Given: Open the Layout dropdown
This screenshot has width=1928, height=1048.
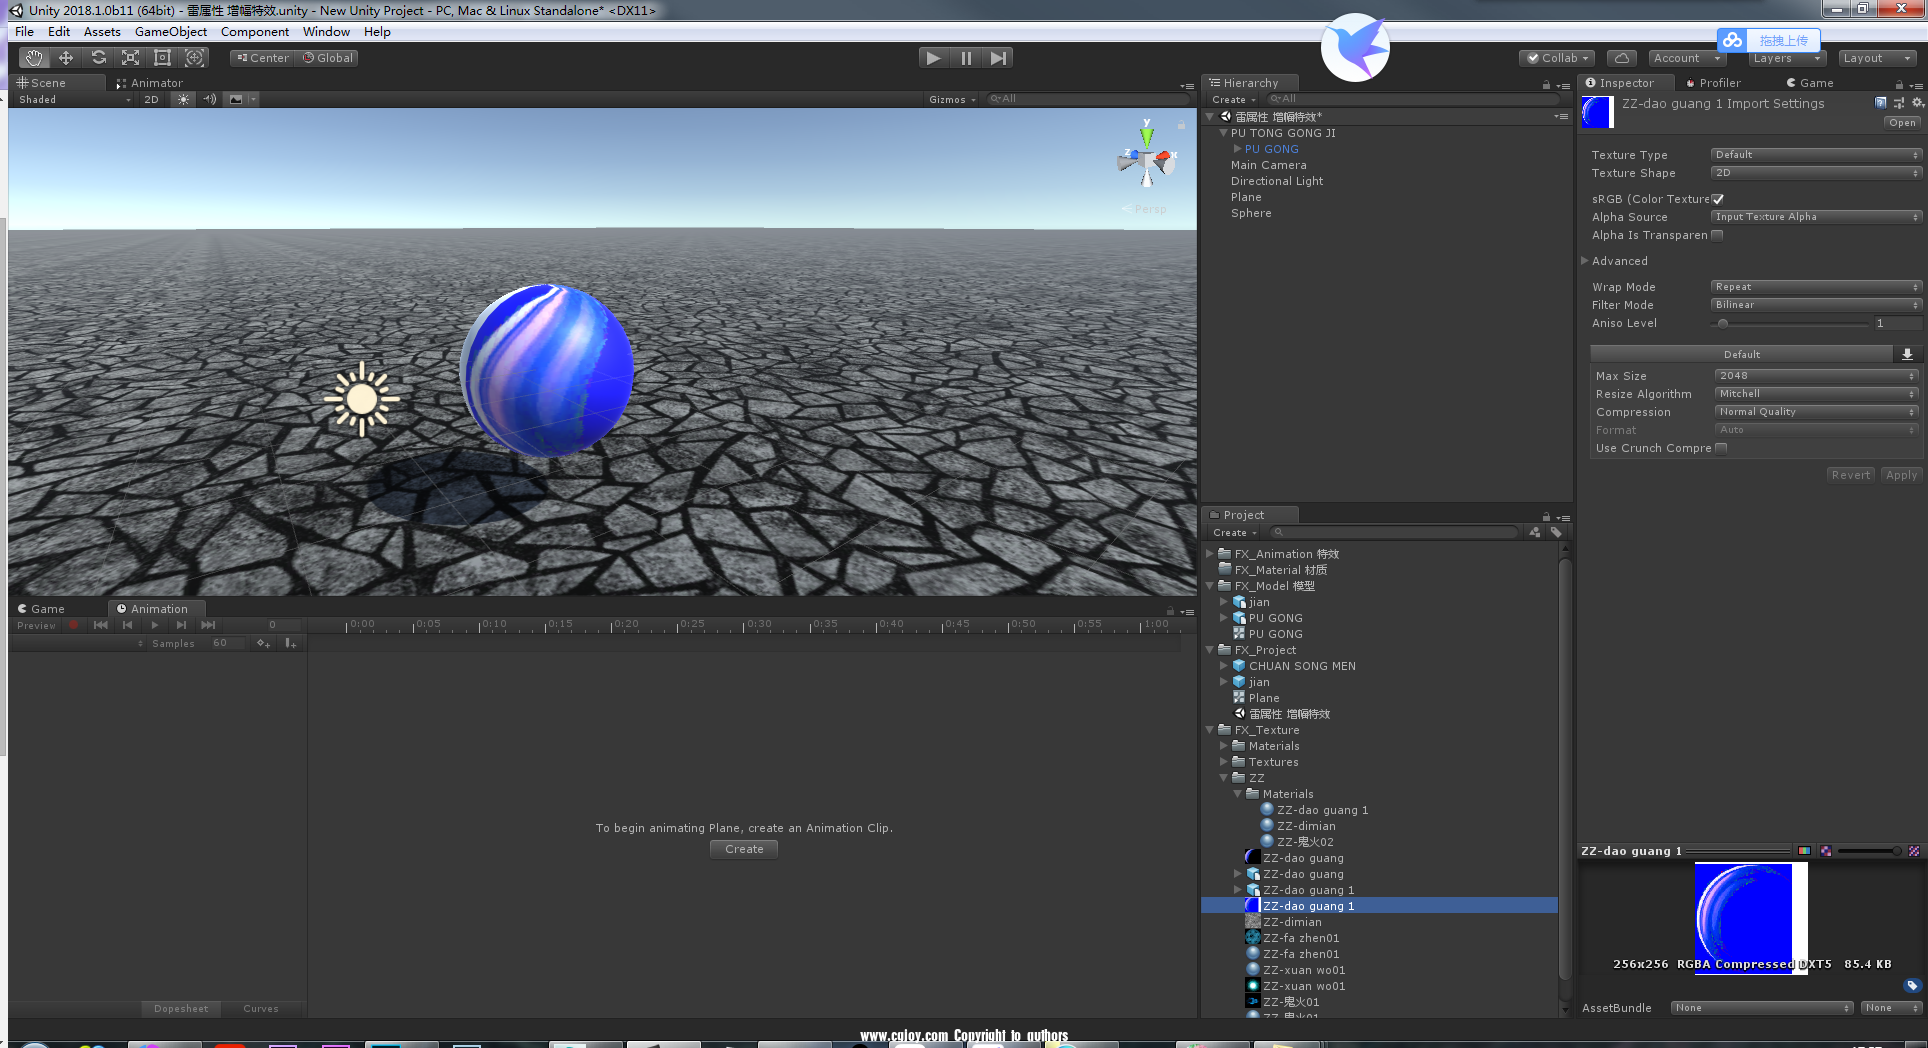Looking at the screenshot, I should (x=1877, y=58).
